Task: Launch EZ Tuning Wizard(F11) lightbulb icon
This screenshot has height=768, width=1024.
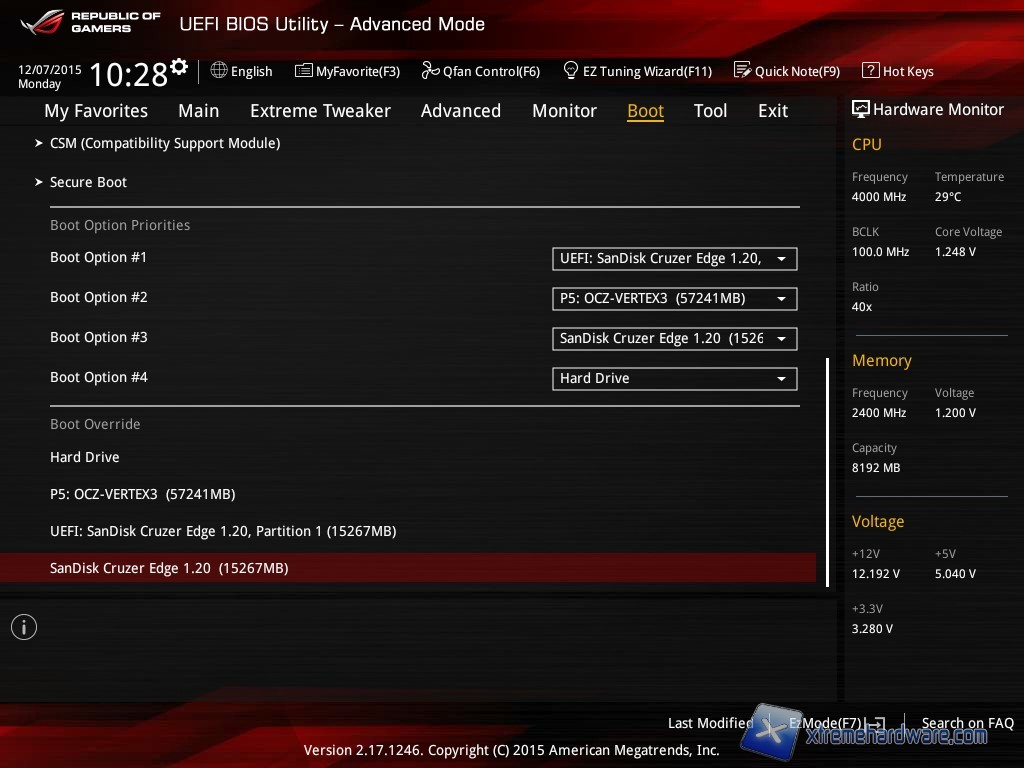Action: click(571, 71)
